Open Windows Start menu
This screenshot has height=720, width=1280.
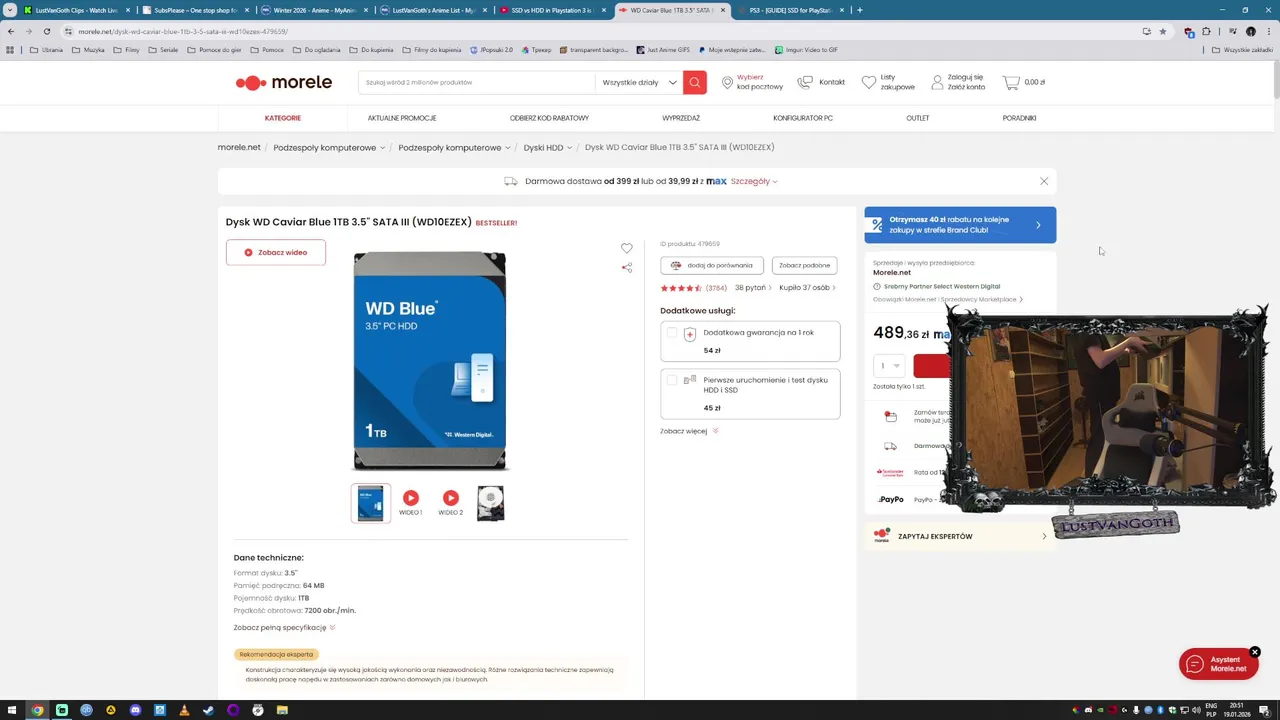[12, 710]
